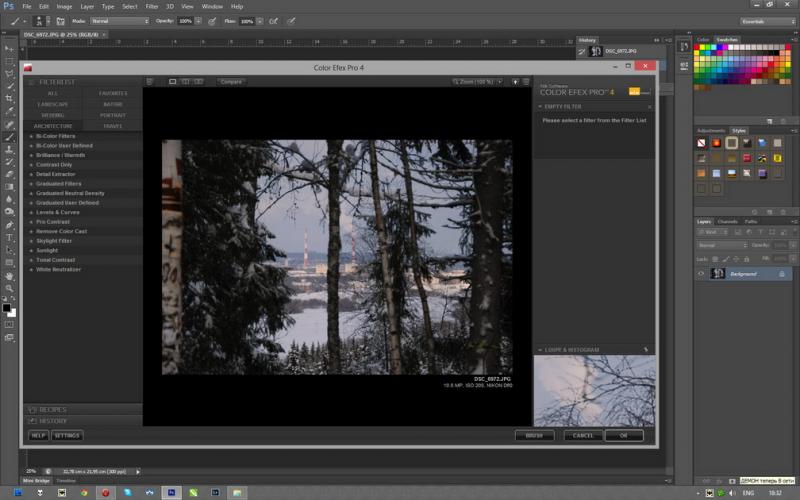This screenshot has width=800, height=500.
Task: Toggle visibility of Background layer
Action: tap(701, 274)
